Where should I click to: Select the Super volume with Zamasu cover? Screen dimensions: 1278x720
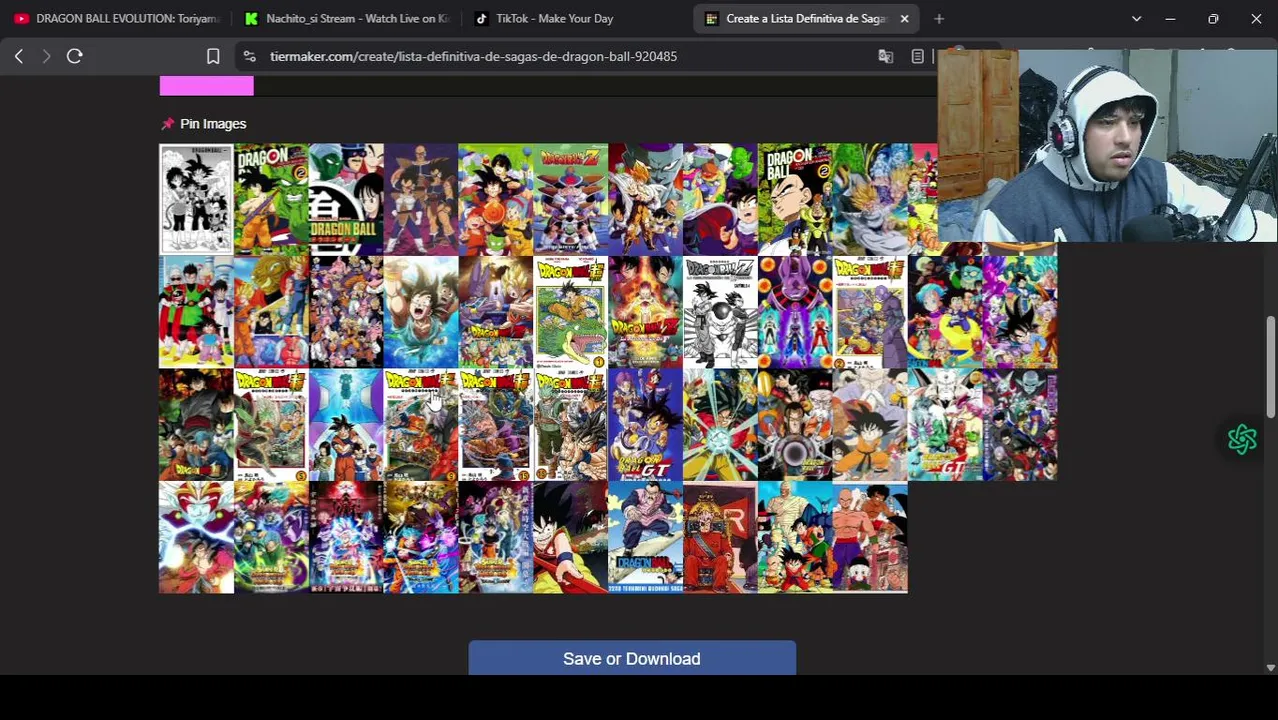(271, 425)
